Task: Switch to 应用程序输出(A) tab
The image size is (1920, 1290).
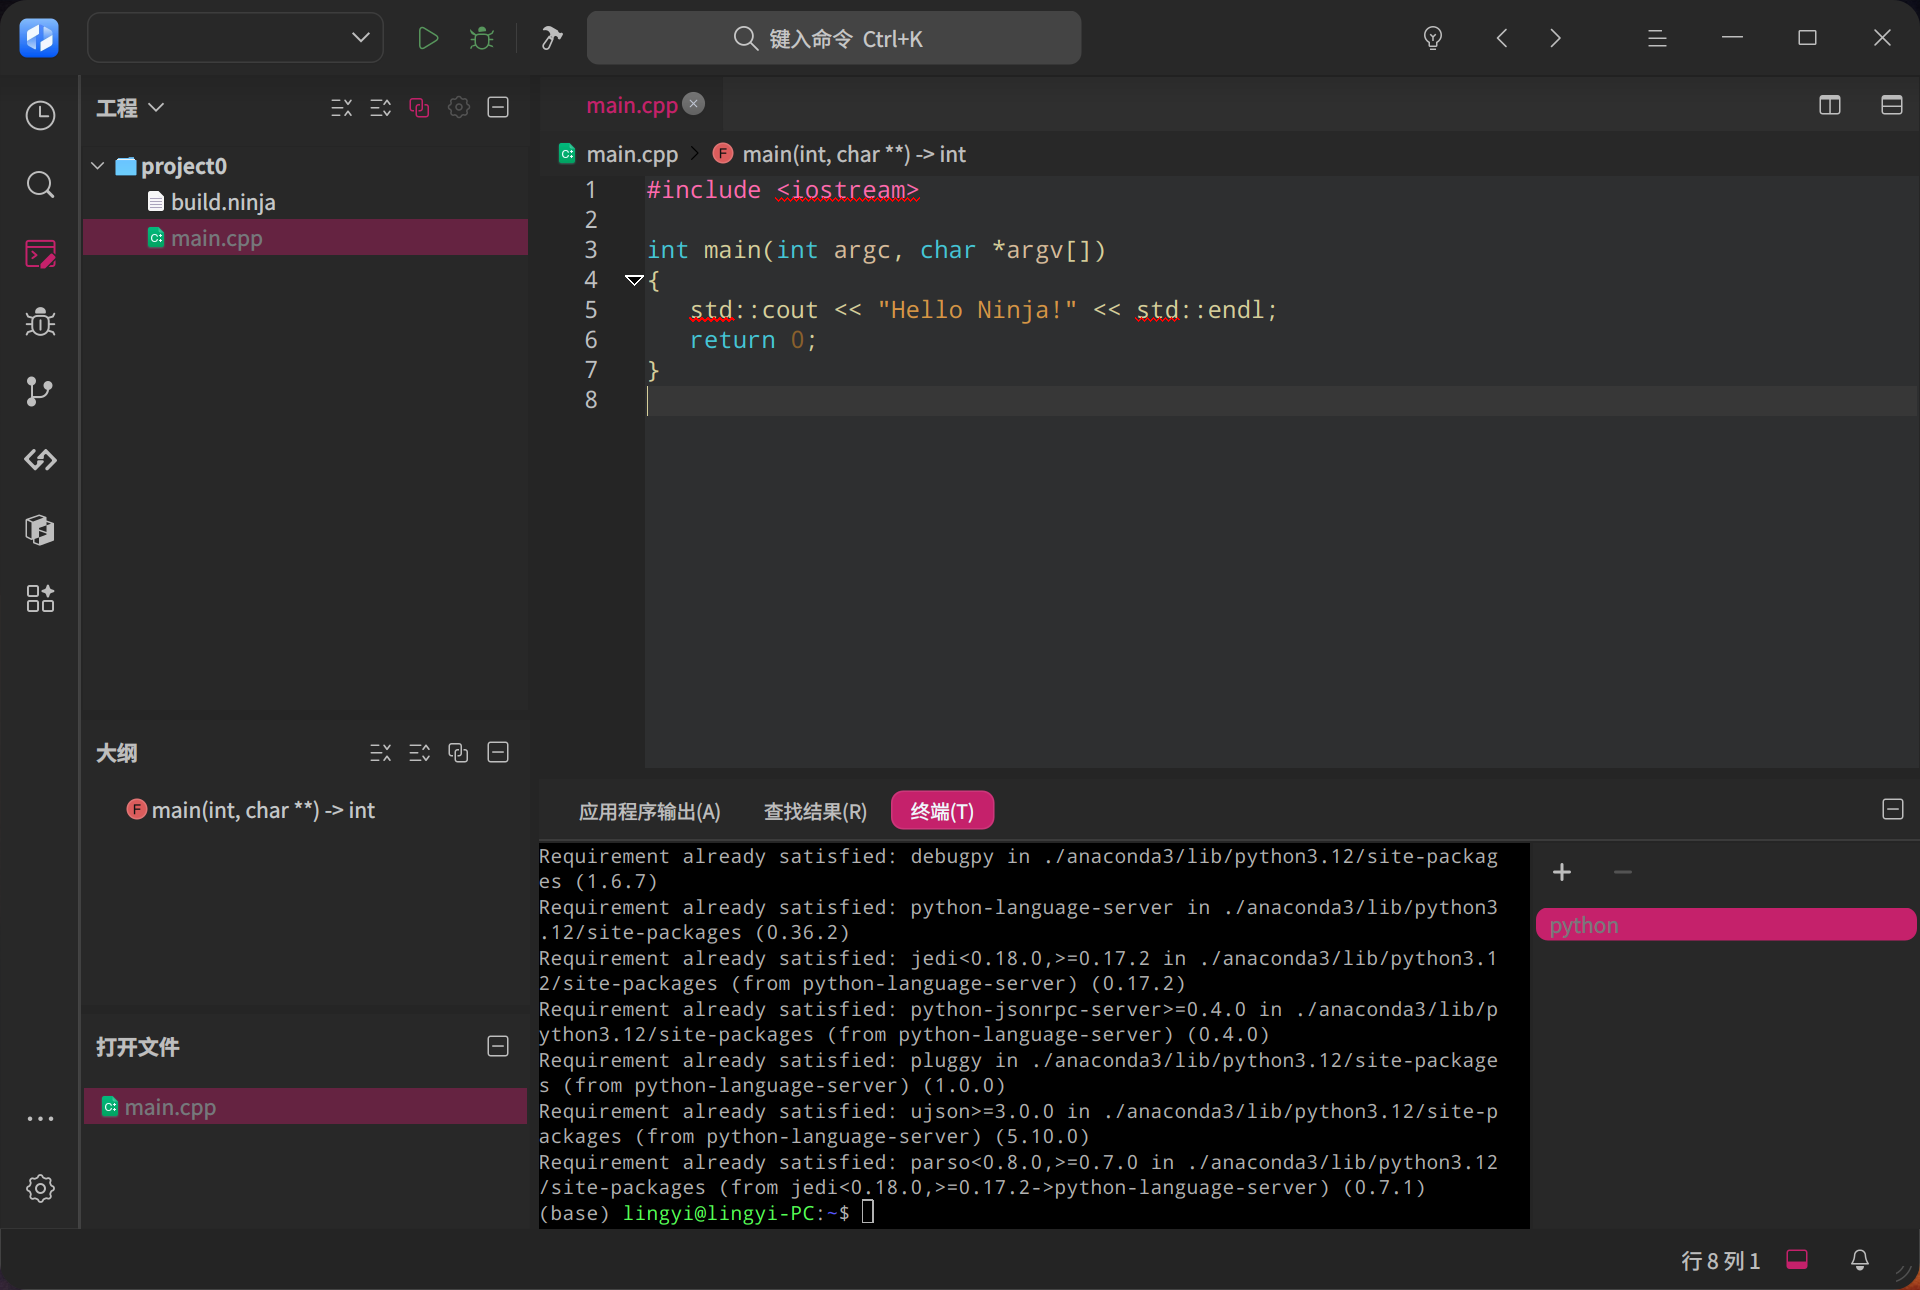Action: tap(650, 811)
